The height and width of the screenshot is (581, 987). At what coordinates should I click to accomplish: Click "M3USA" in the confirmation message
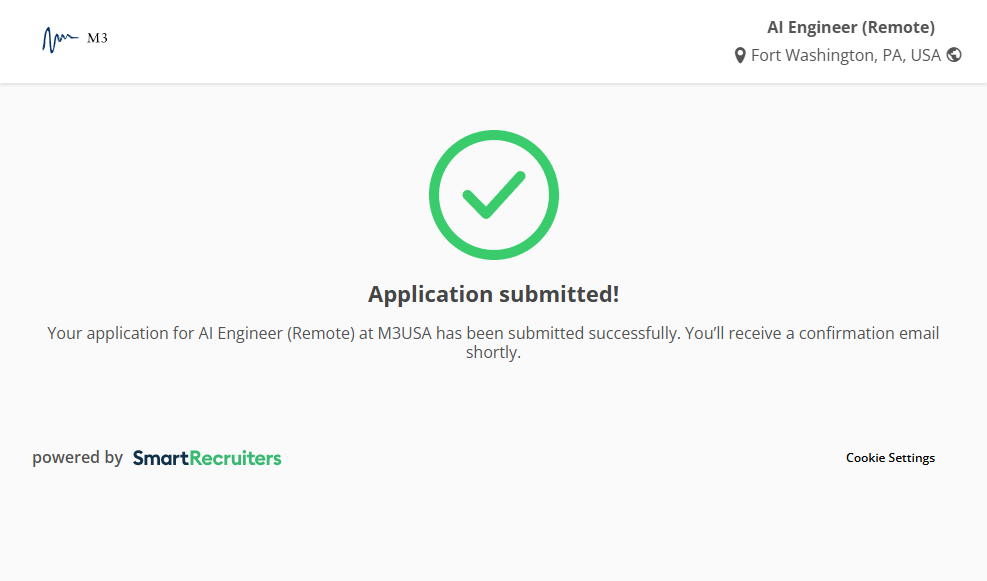[404, 333]
